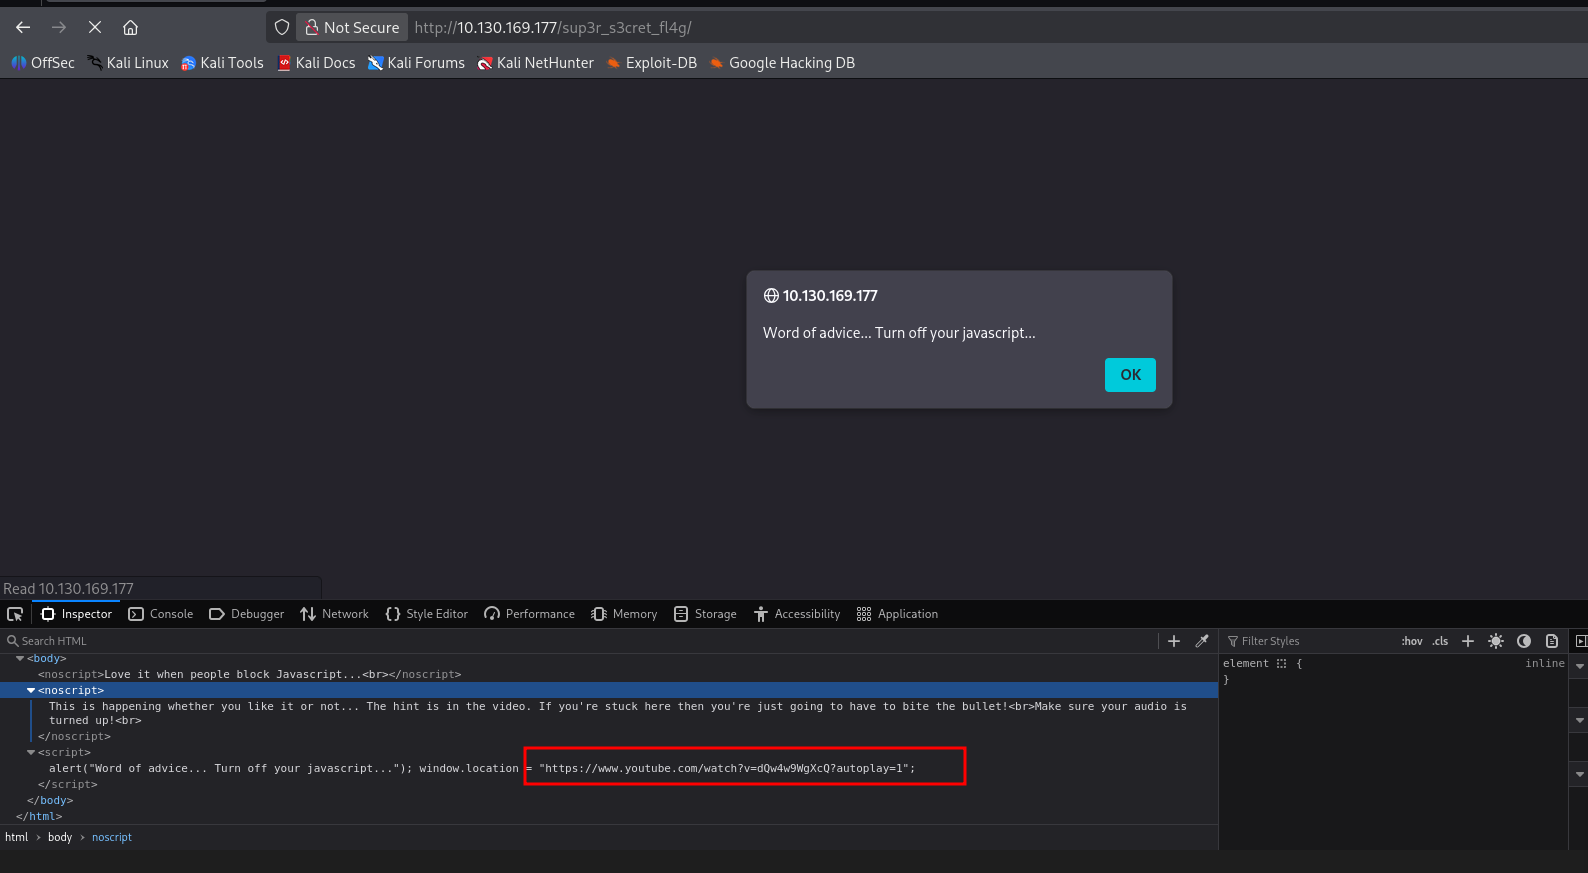1588x873 pixels.
Task: Open the Kali Forums bookmark
Action: click(x=416, y=63)
